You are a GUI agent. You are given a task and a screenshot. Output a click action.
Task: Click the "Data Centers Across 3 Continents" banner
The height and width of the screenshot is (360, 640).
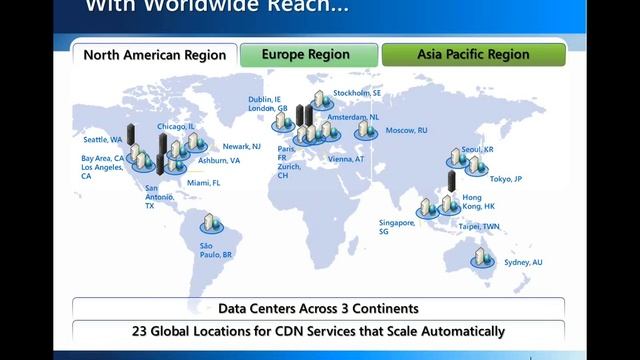(x=318, y=309)
